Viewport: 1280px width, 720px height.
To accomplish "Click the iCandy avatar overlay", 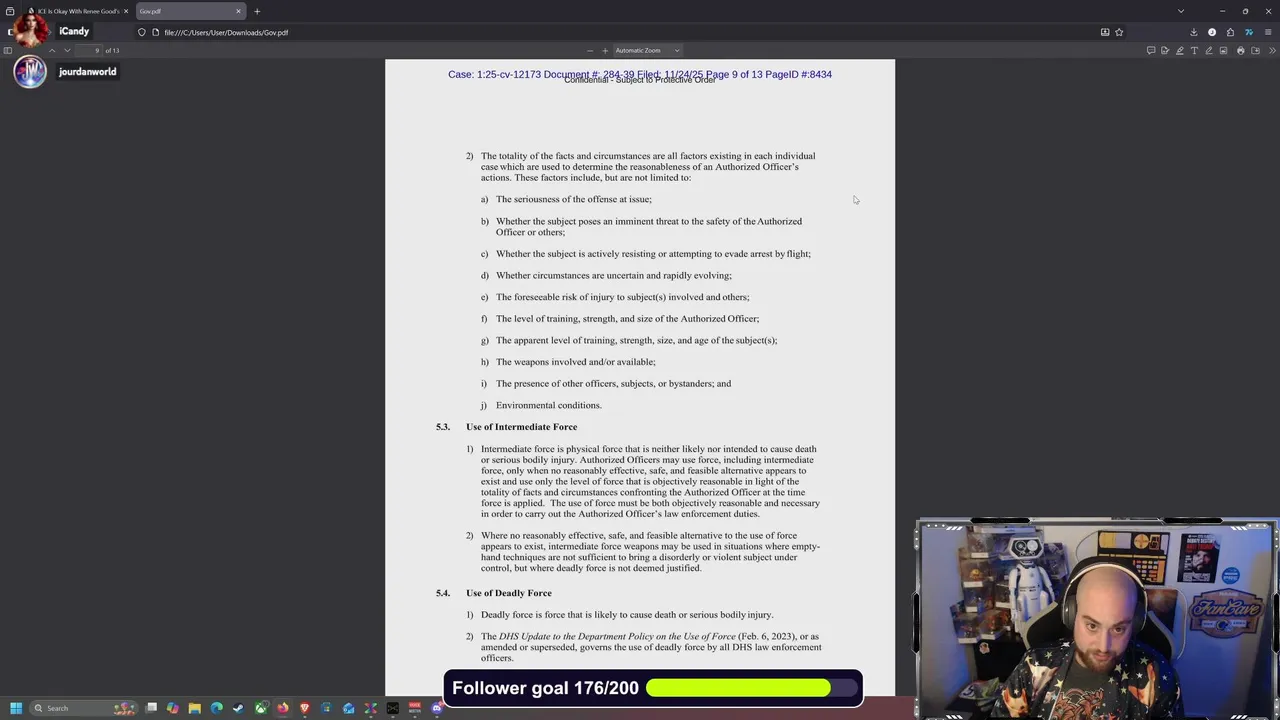I will [x=30, y=30].
